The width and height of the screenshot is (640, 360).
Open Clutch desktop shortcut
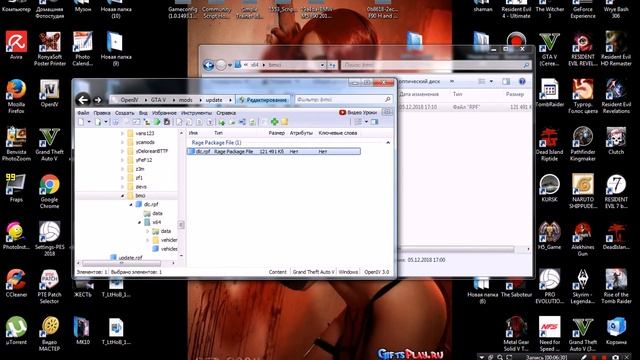click(616, 140)
